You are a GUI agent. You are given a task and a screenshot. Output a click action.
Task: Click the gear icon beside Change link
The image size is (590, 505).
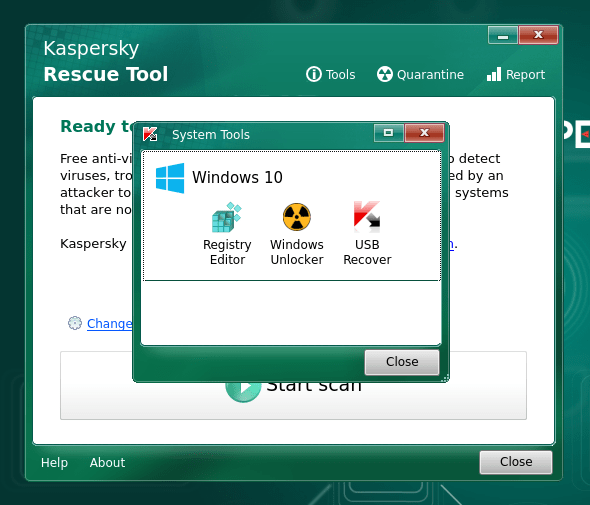click(75, 323)
